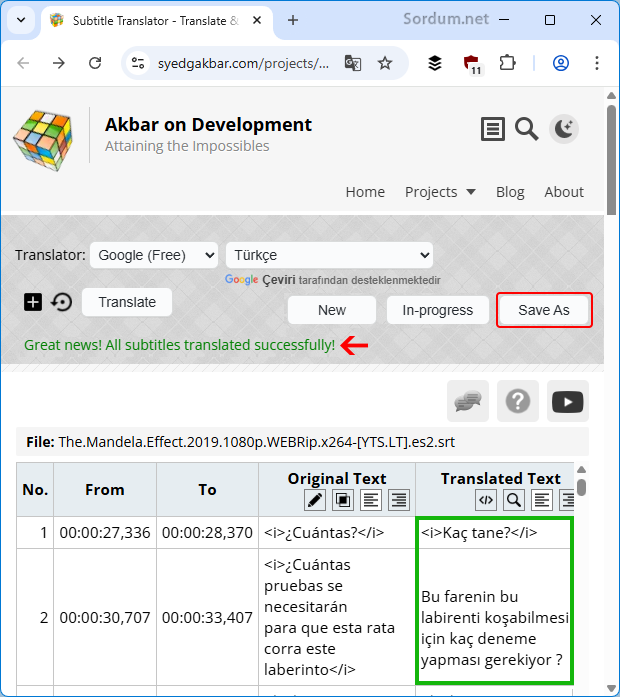Screen dimensions: 620x697
Task: Click the Save As button
Action: pos(544,310)
